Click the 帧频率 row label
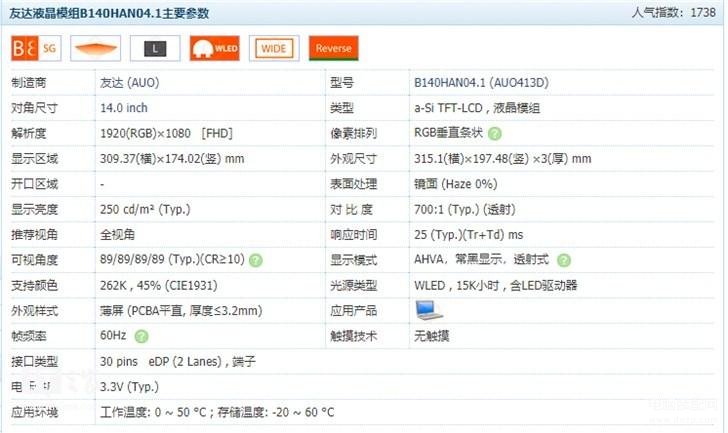 click(29, 336)
